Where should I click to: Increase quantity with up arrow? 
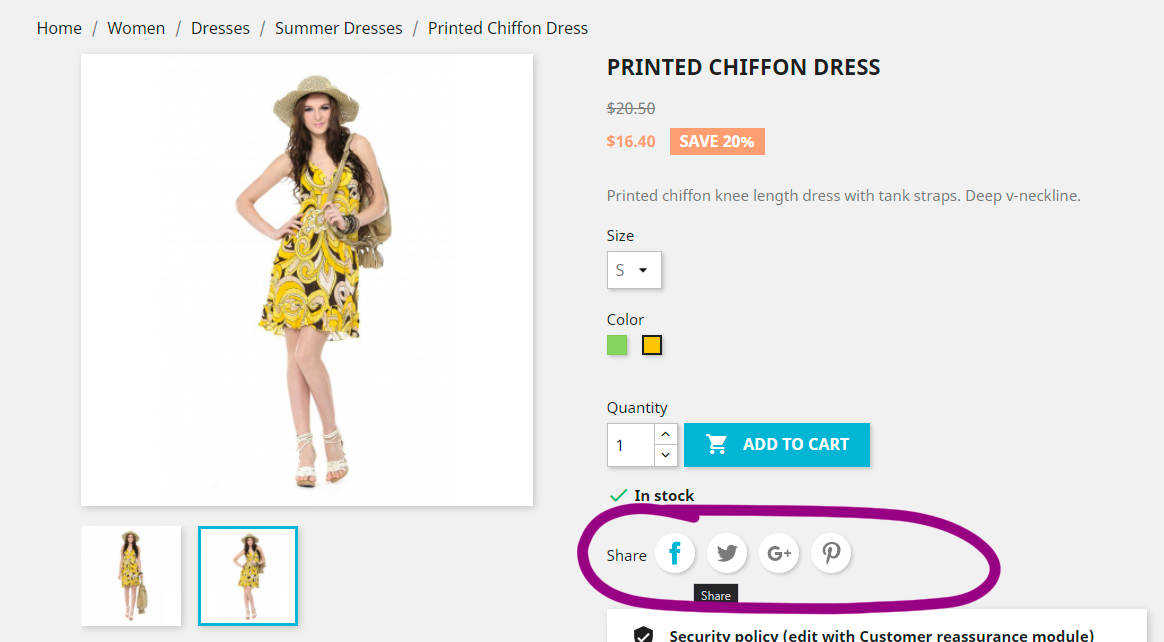tap(666, 434)
